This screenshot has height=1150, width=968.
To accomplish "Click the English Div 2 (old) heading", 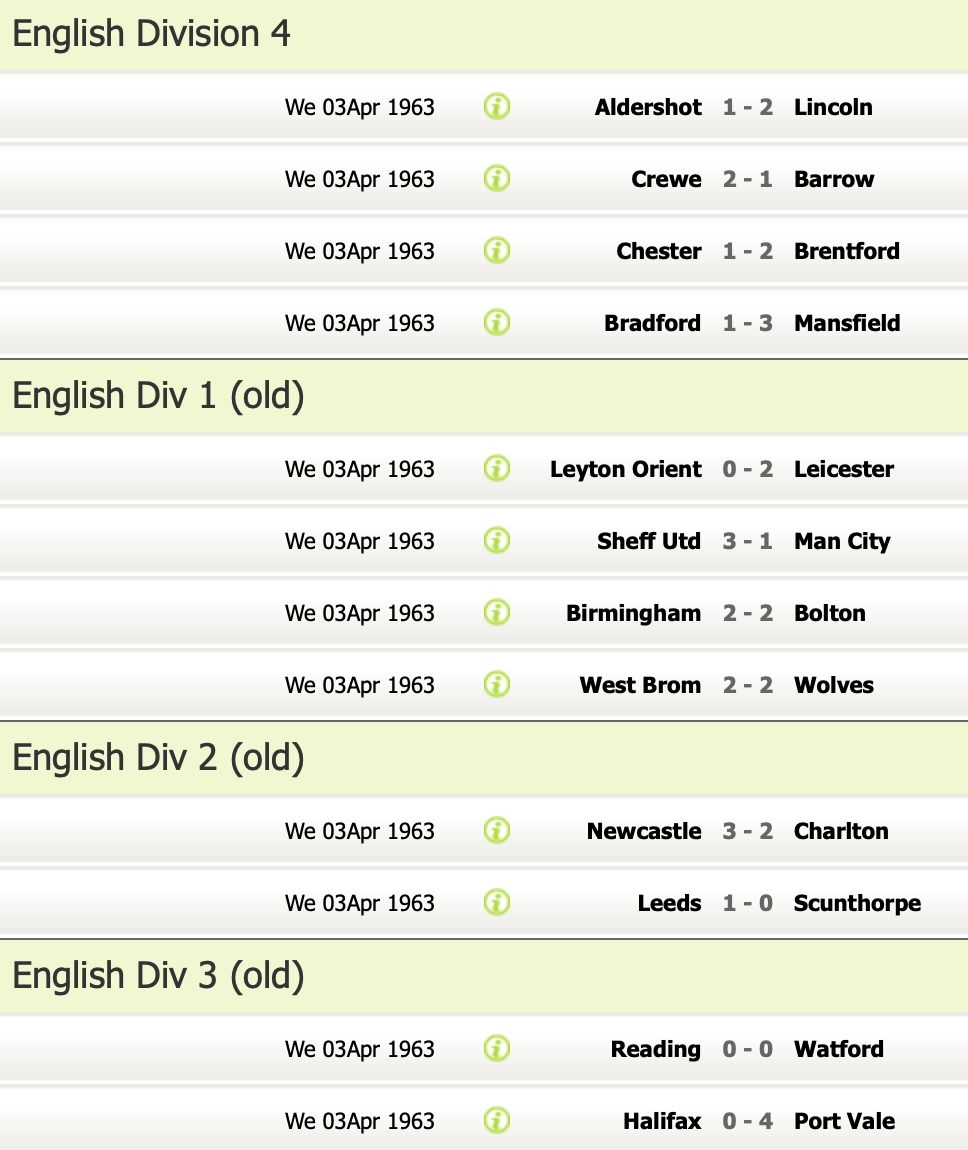I will click(x=158, y=758).
